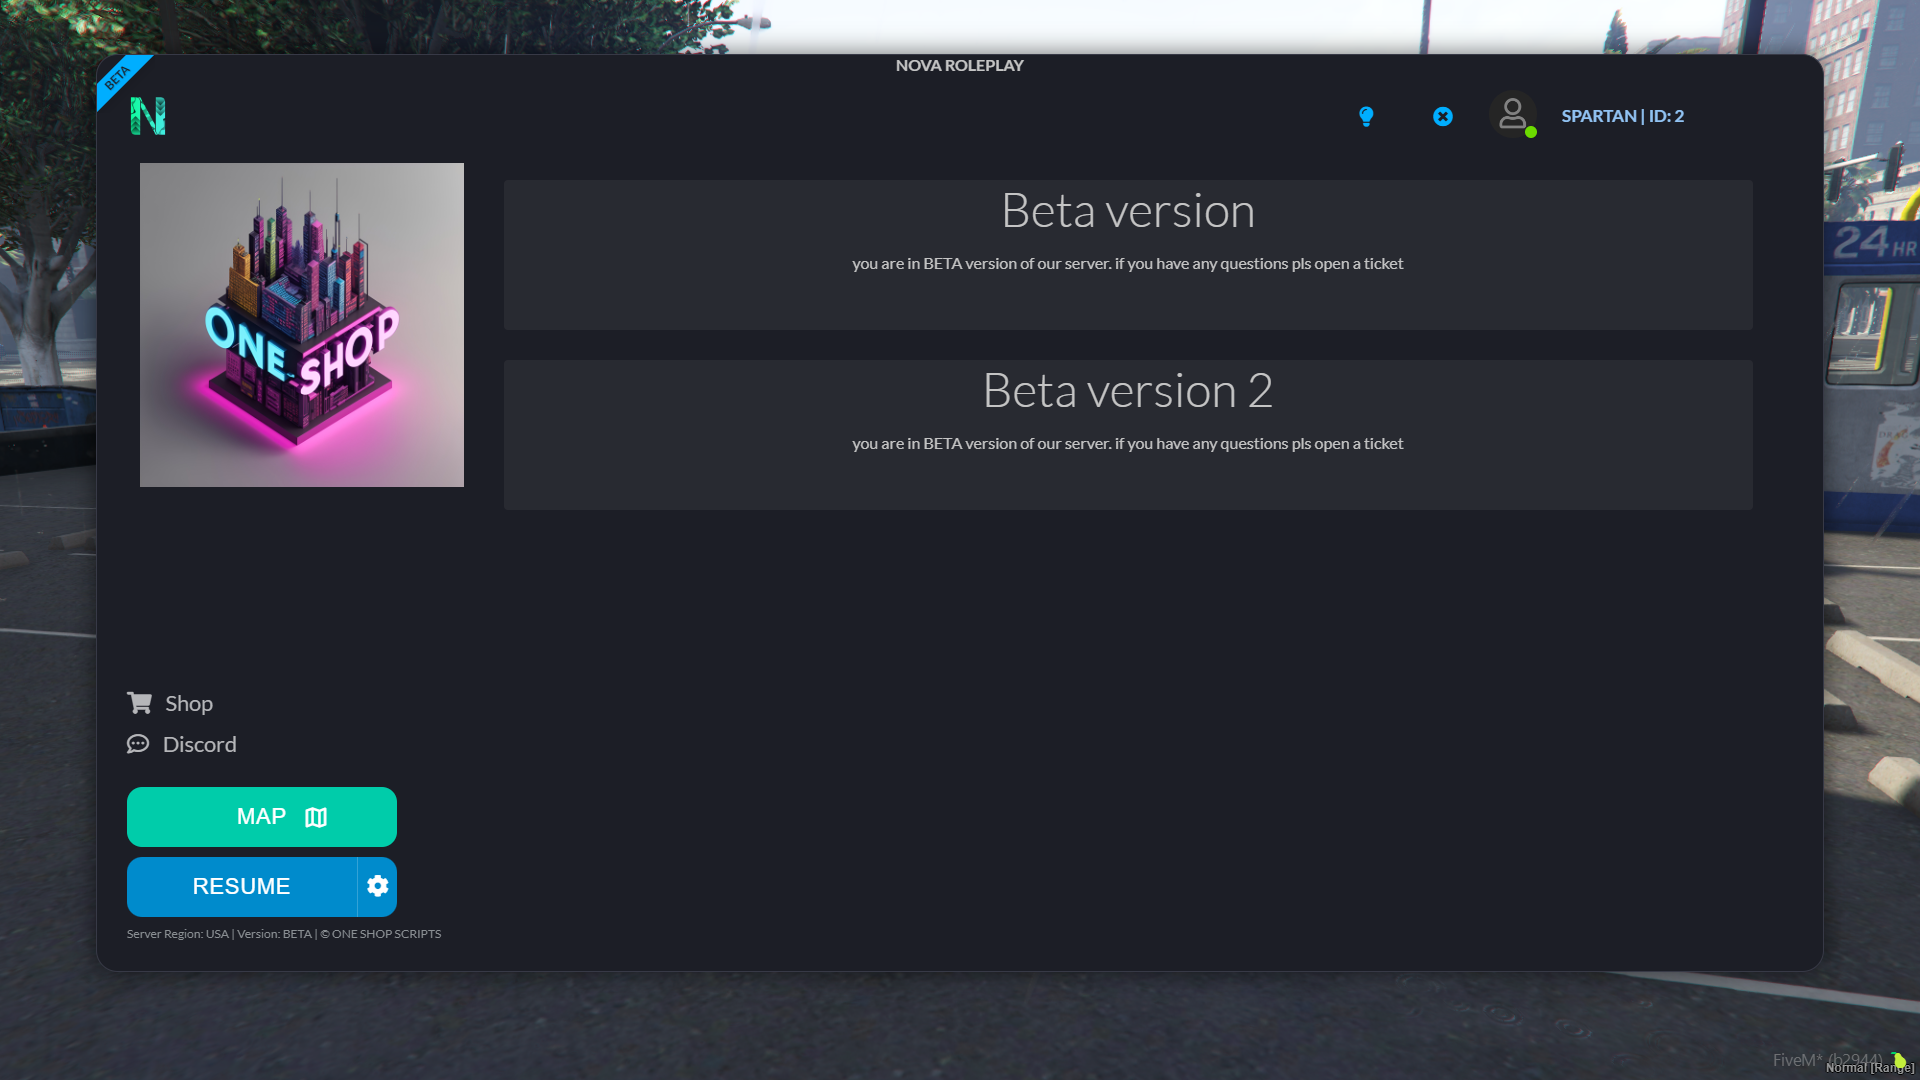Image resolution: width=1920 pixels, height=1080 pixels.
Task: Select the Beta version announcement card
Action: click(x=1128, y=255)
